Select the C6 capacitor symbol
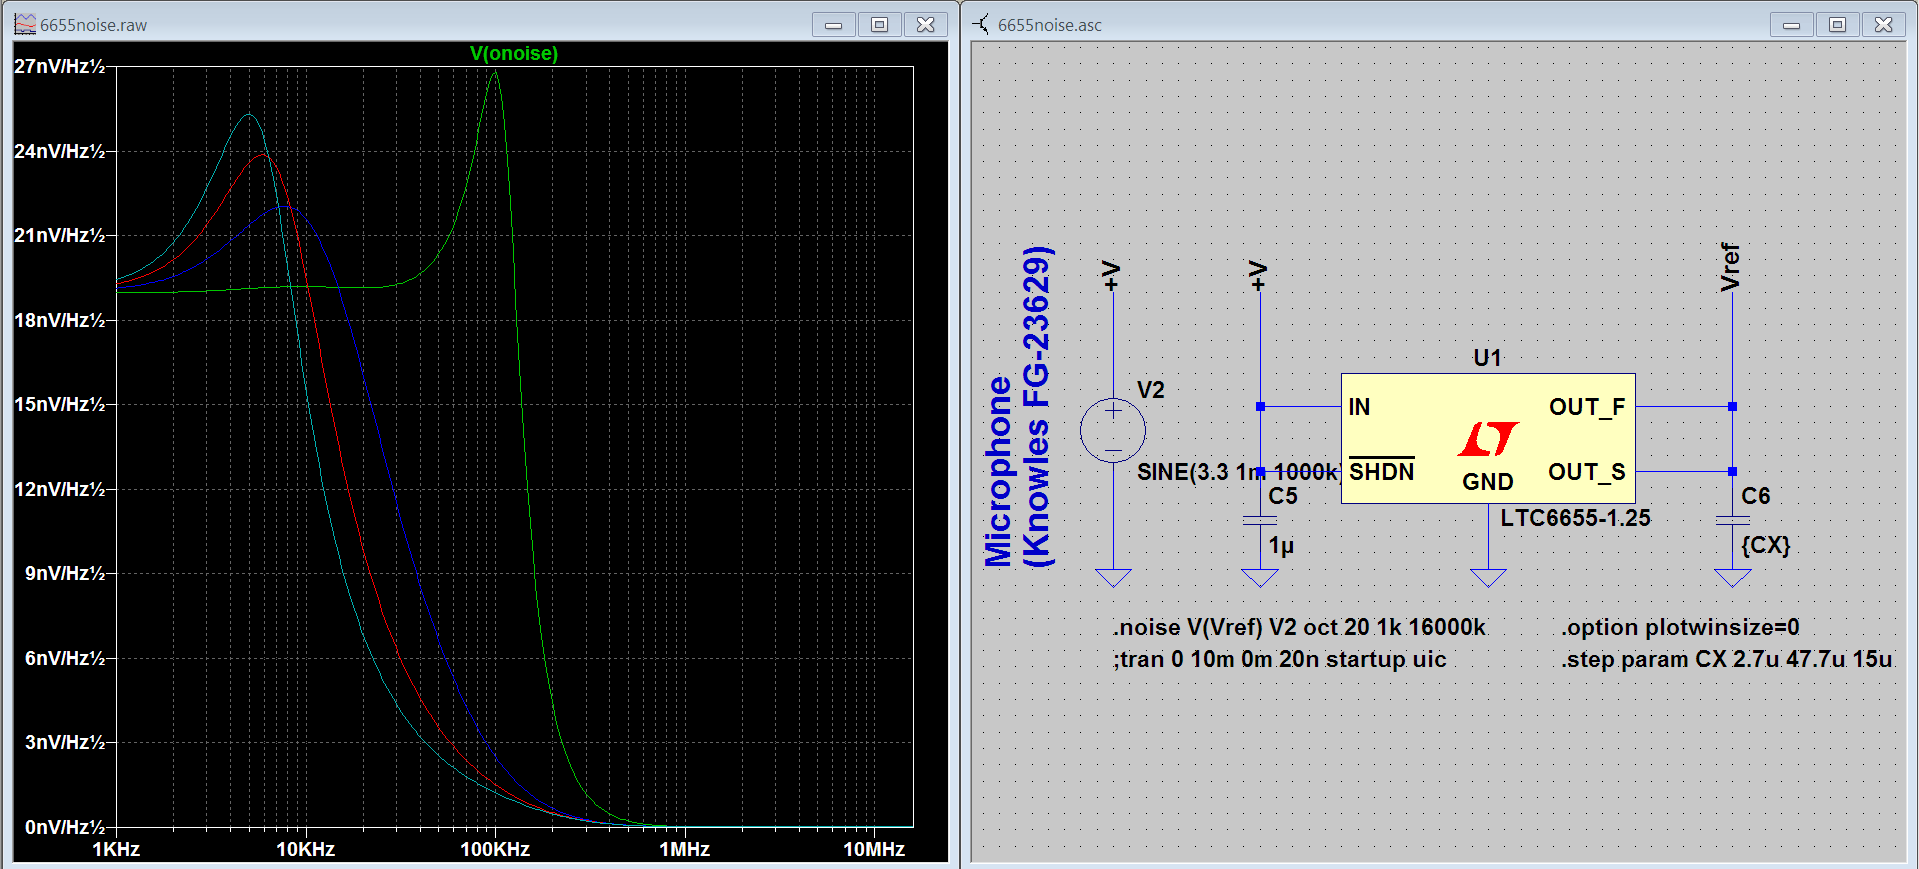This screenshot has height=869, width=1919. (x=1733, y=520)
